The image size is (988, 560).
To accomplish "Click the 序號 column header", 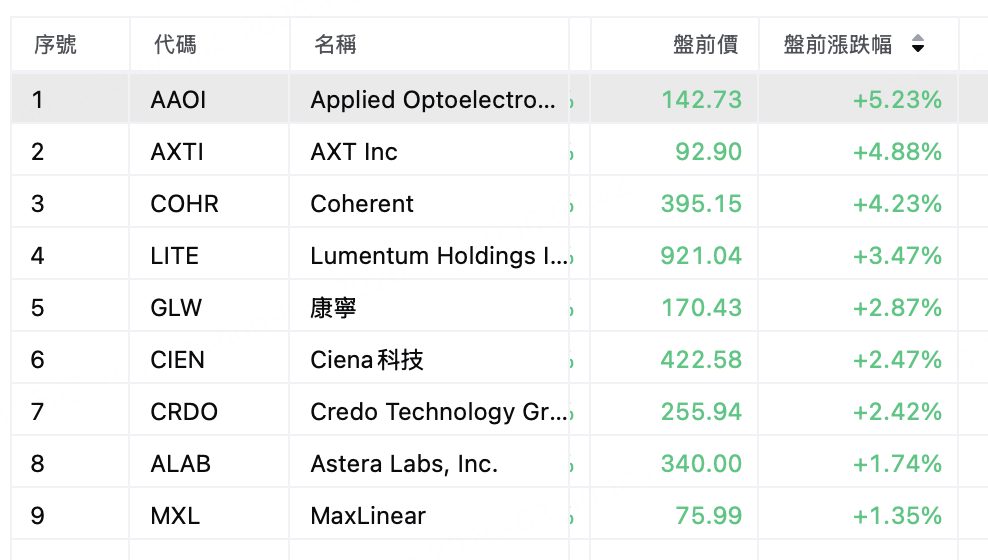I will pyautogui.click(x=55, y=45).
